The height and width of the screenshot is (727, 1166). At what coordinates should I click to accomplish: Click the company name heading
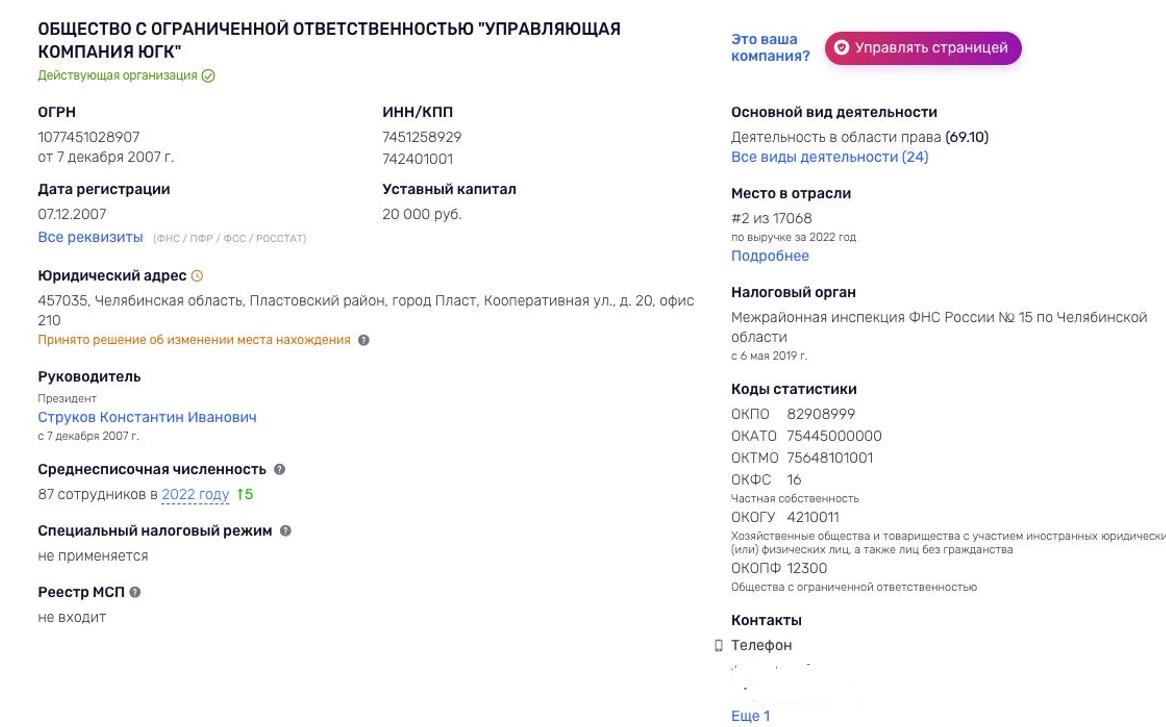(329, 40)
